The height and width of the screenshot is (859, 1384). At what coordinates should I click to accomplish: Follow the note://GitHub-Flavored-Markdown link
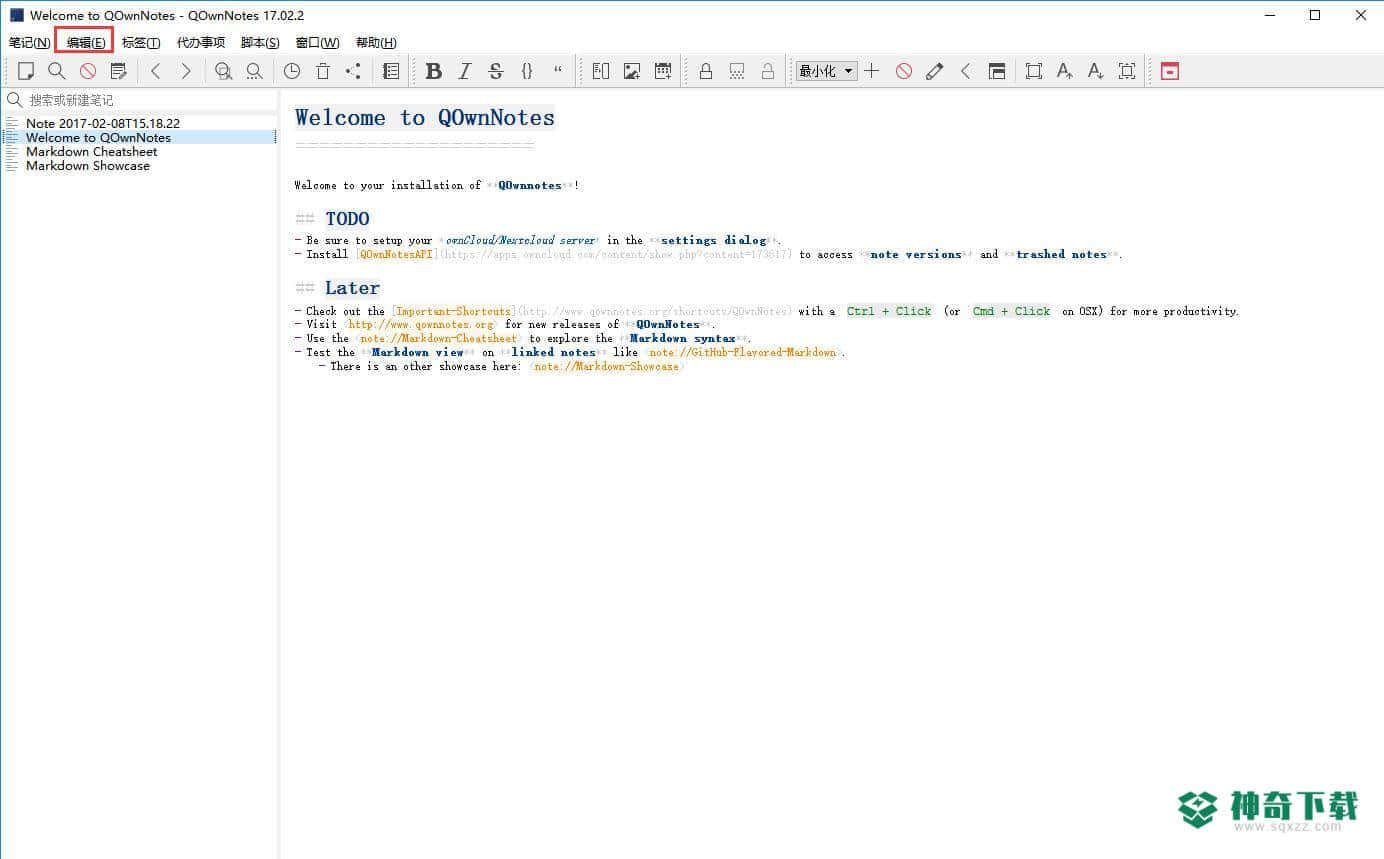(x=743, y=353)
